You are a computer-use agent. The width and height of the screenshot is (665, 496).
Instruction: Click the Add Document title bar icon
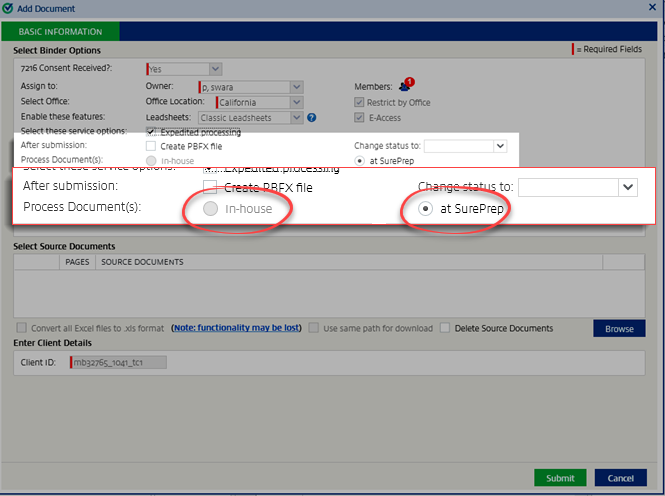pos(9,8)
